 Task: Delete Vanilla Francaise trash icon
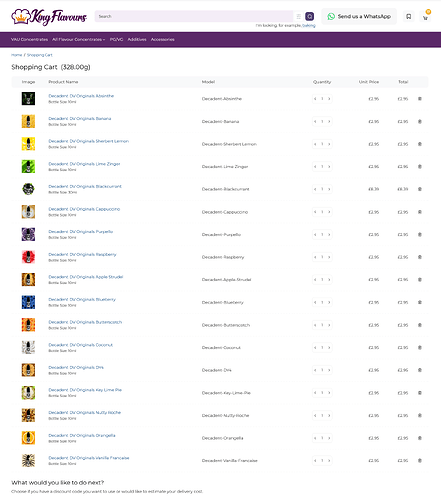420,460
